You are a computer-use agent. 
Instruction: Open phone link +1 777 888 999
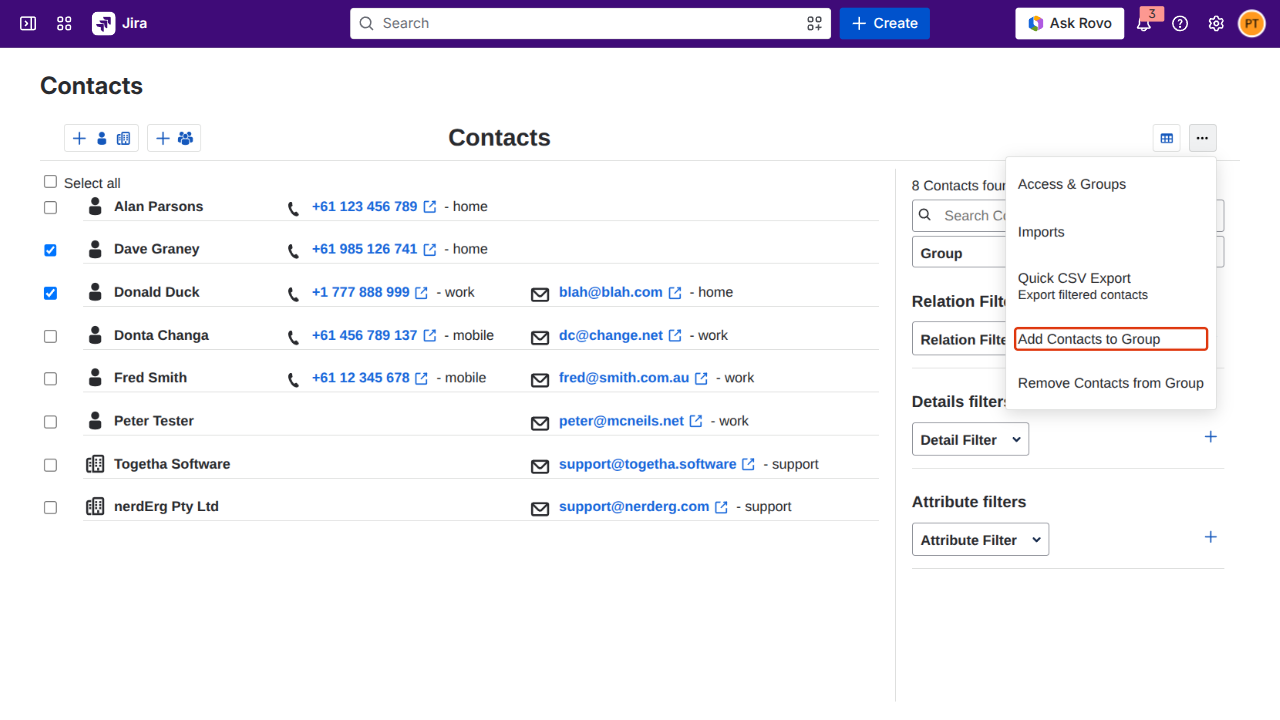360,292
